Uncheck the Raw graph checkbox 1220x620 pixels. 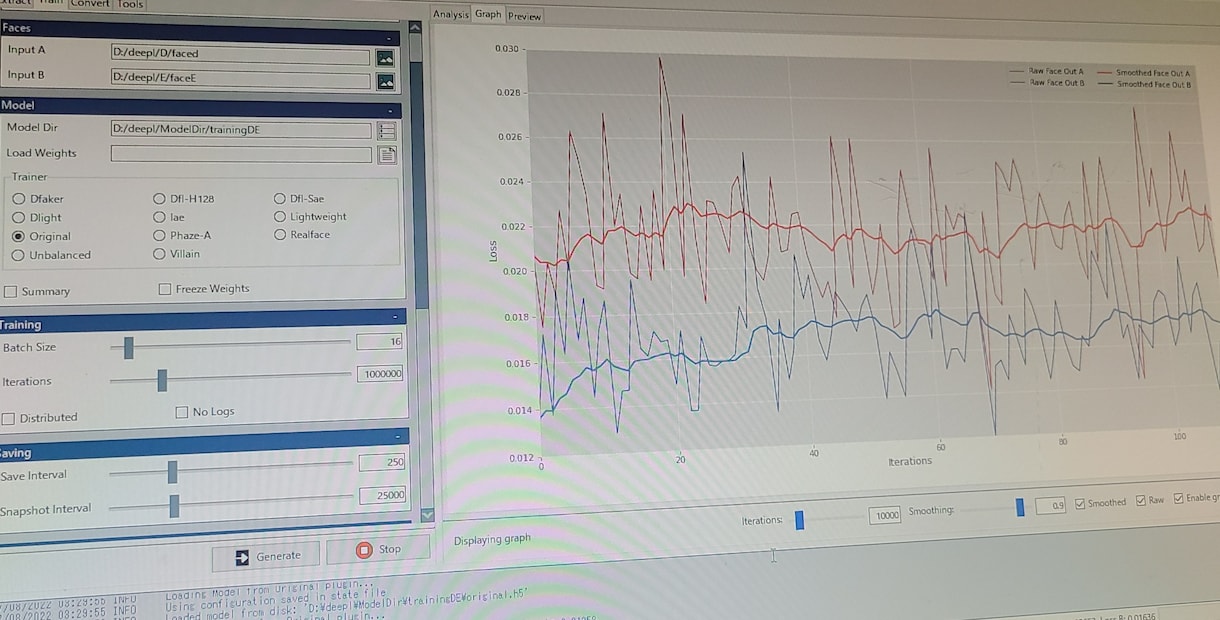pyautogui.click(x=1142, y=500)
